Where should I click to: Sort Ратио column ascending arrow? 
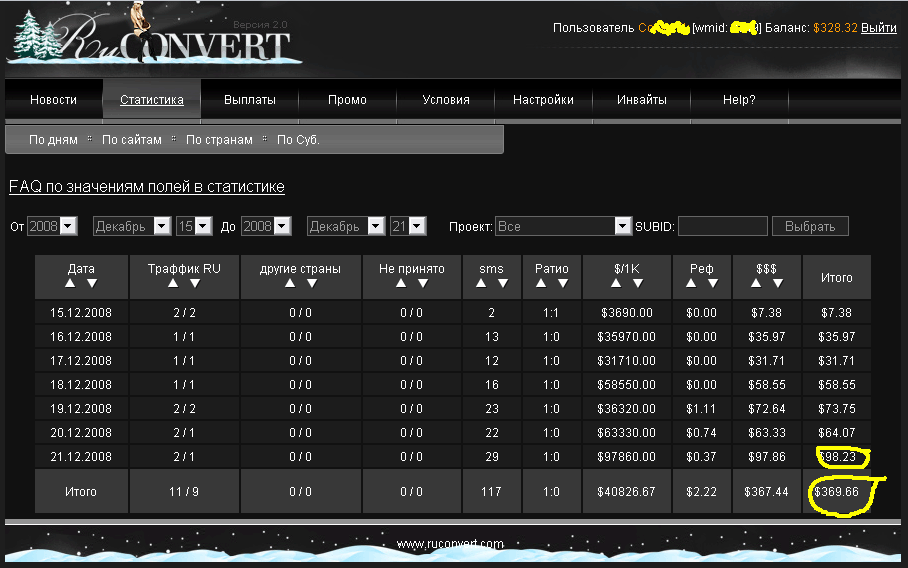[542, 284]
